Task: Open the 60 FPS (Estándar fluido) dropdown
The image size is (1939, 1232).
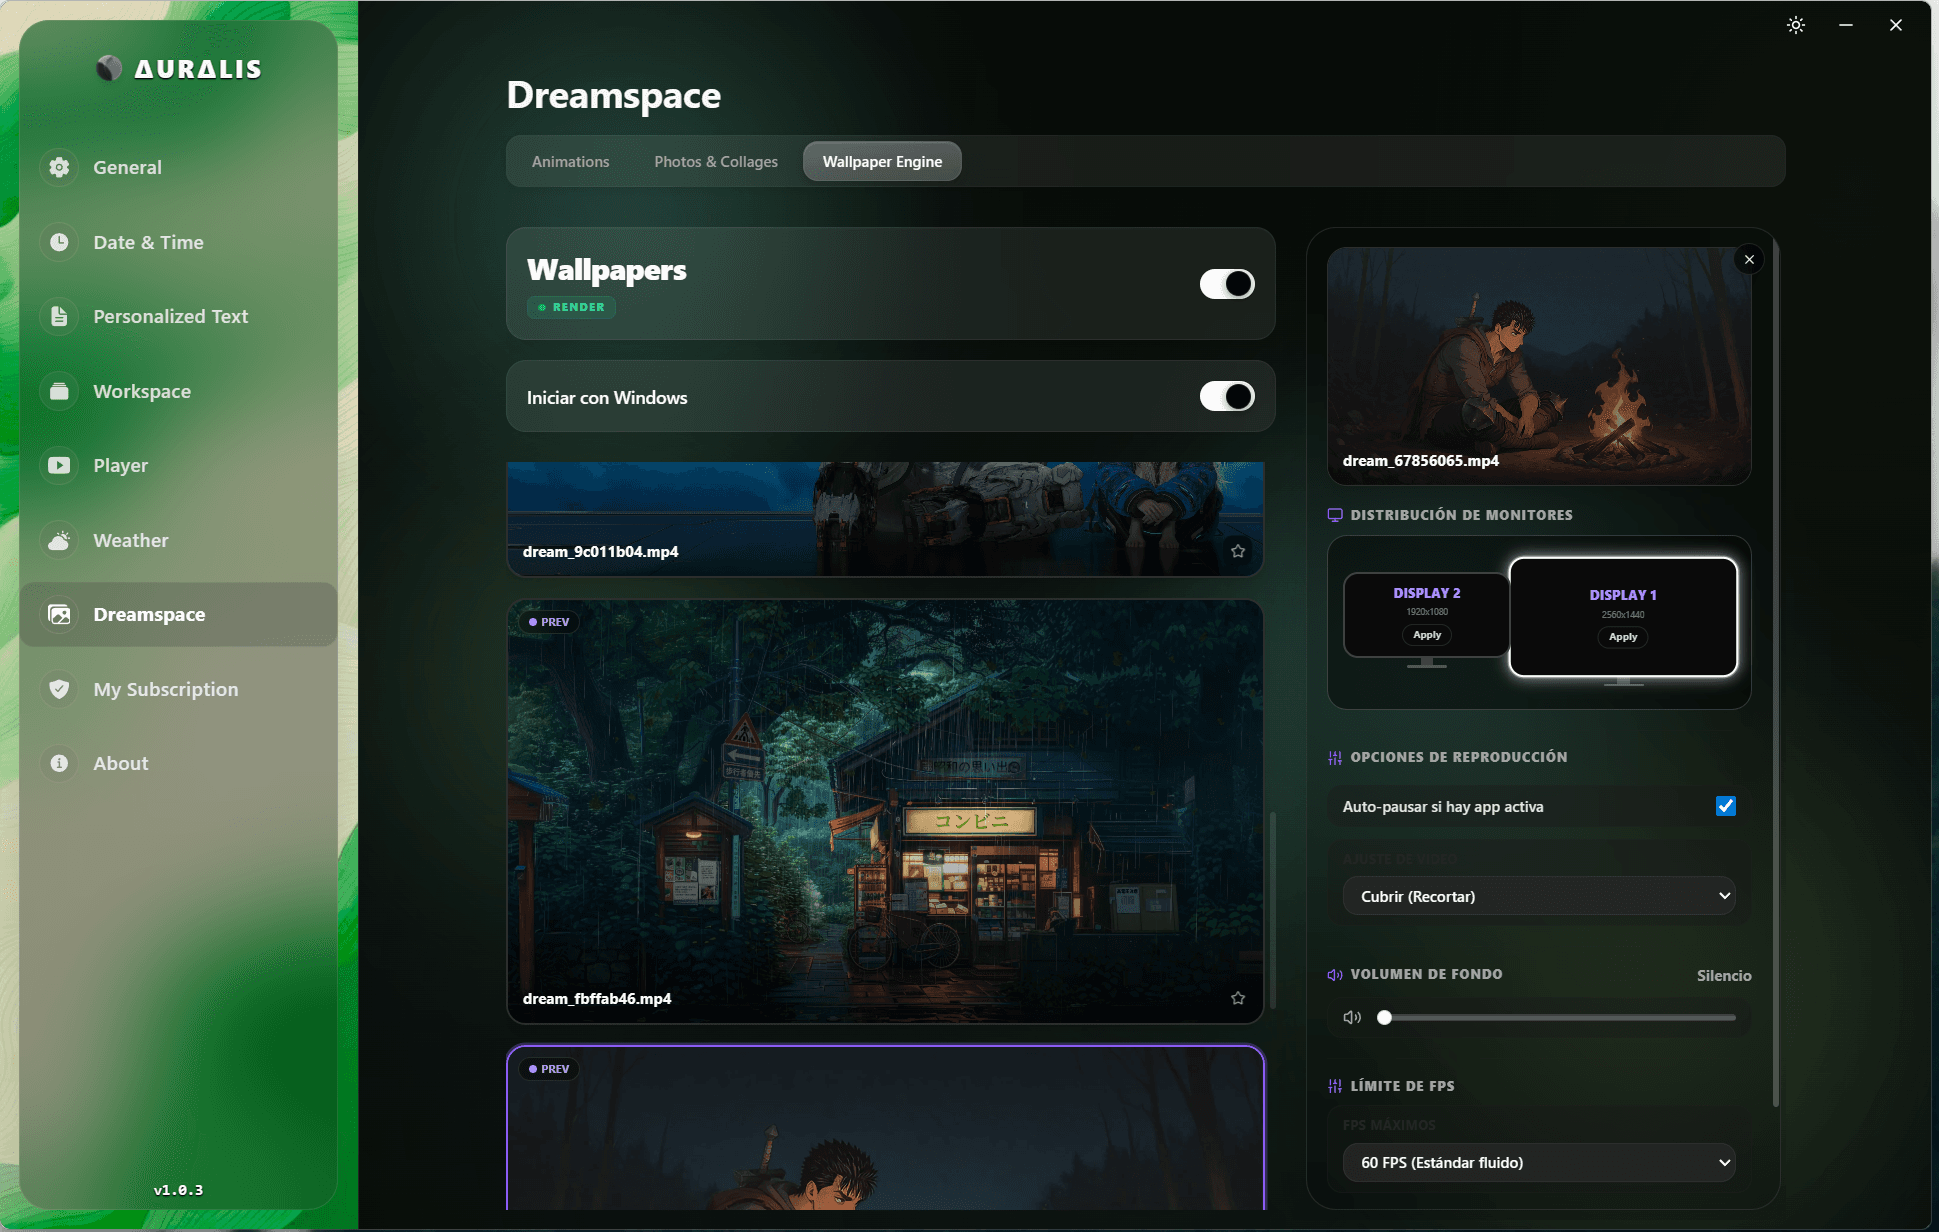Action: (1539, 1162)
